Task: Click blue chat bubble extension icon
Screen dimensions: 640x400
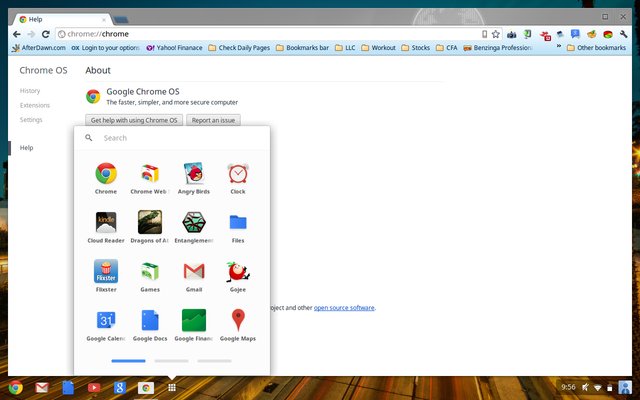Action: point(575,34)
